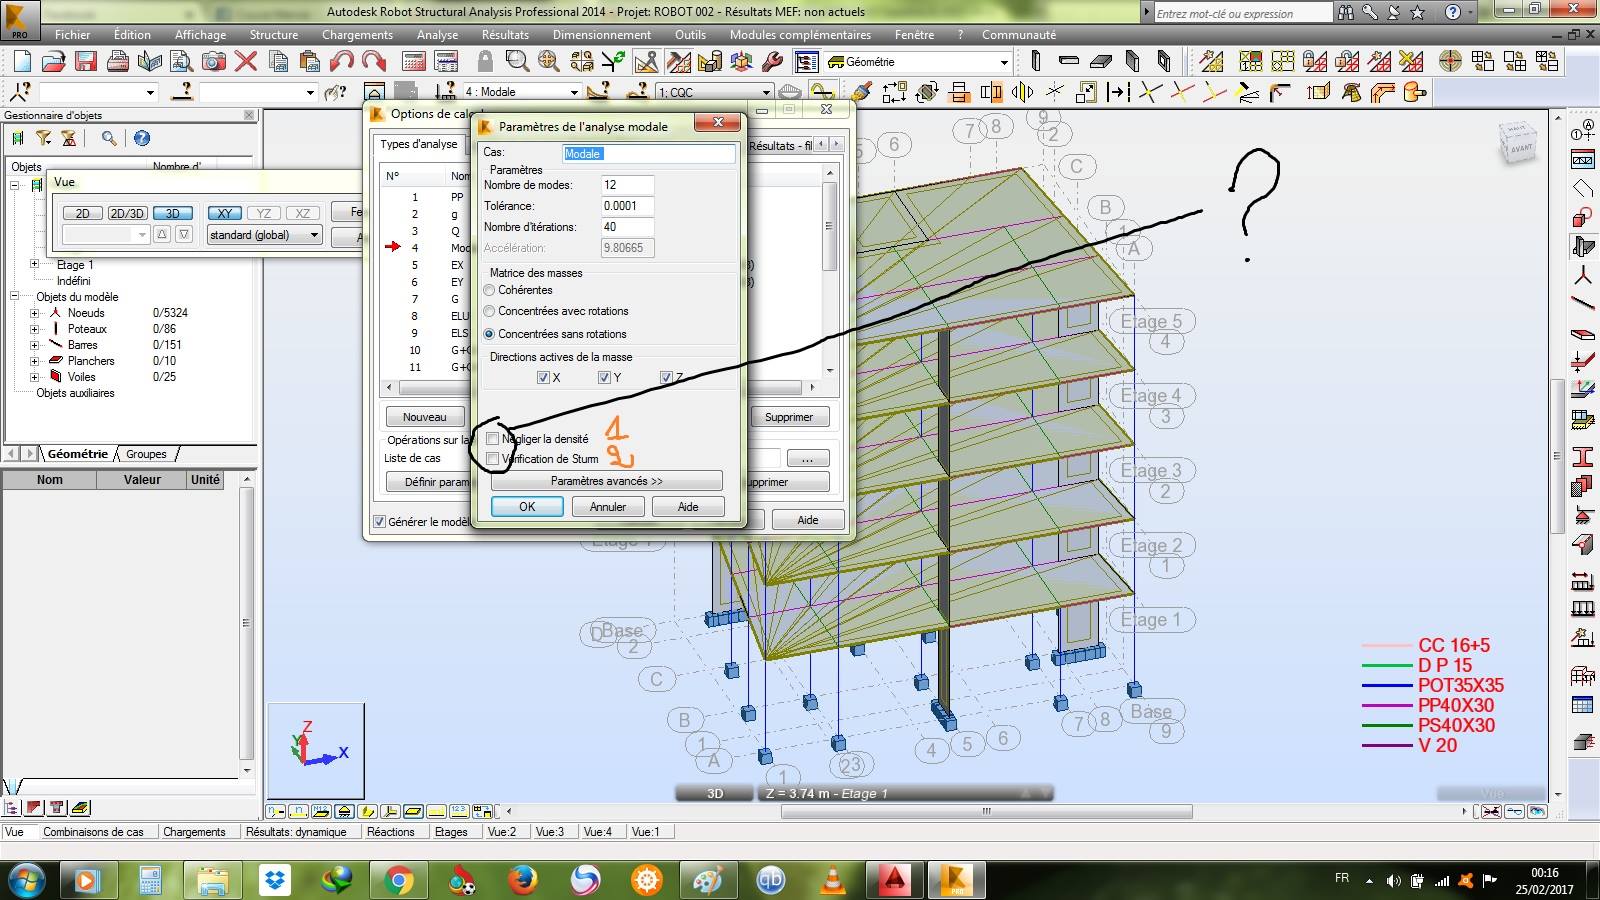Select Cohérentes mass matrix option
Screen dimensions: 1600x900
click(489, 290)
